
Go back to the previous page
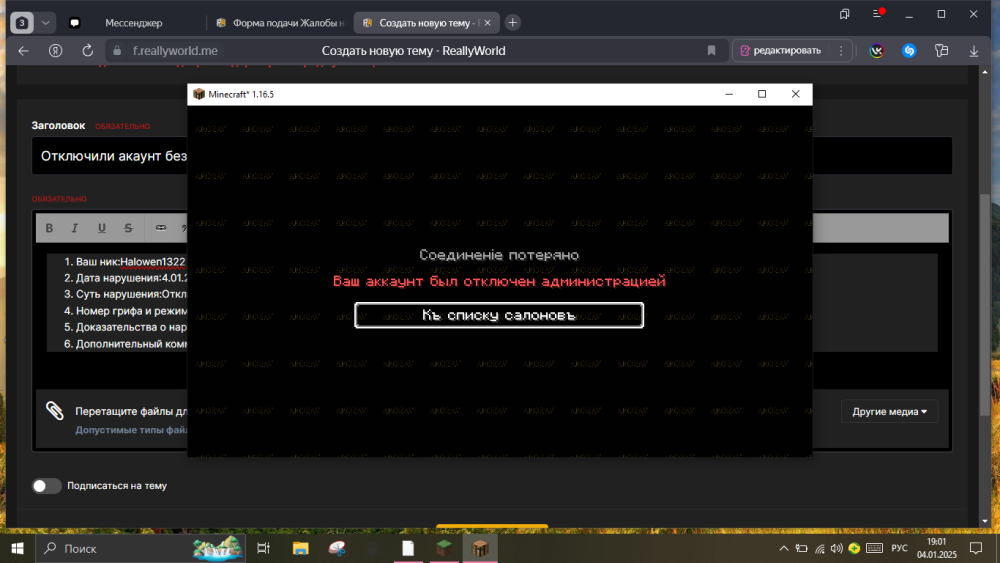[x=24, y=51]
